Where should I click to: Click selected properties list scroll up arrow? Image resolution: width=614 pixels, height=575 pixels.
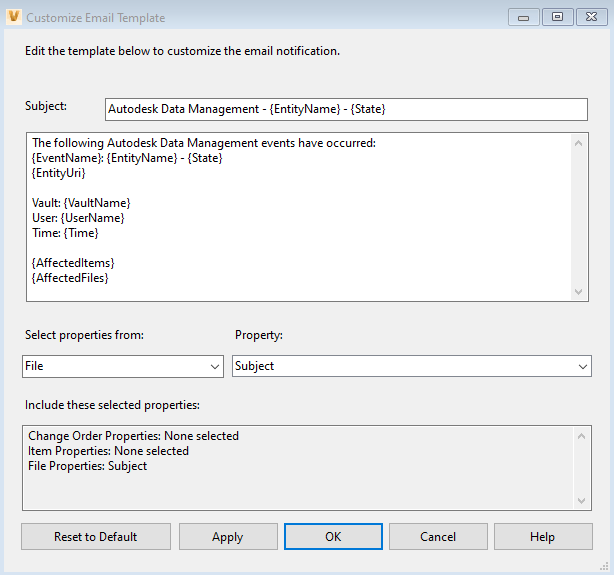click(581, 436)
